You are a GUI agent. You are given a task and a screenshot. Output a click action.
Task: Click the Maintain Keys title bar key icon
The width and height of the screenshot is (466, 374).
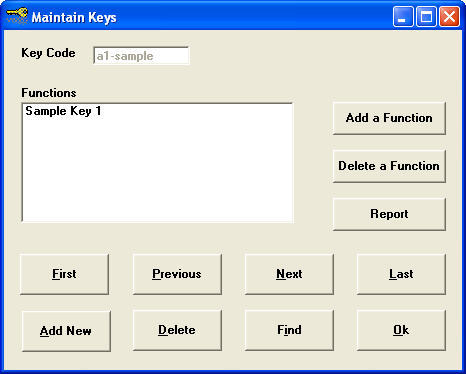(x=17, y=16)
